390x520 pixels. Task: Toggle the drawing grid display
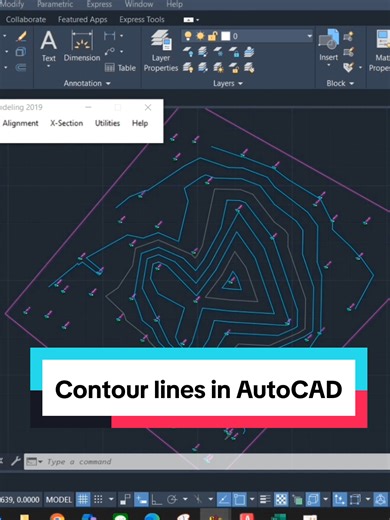pos(83,499)
